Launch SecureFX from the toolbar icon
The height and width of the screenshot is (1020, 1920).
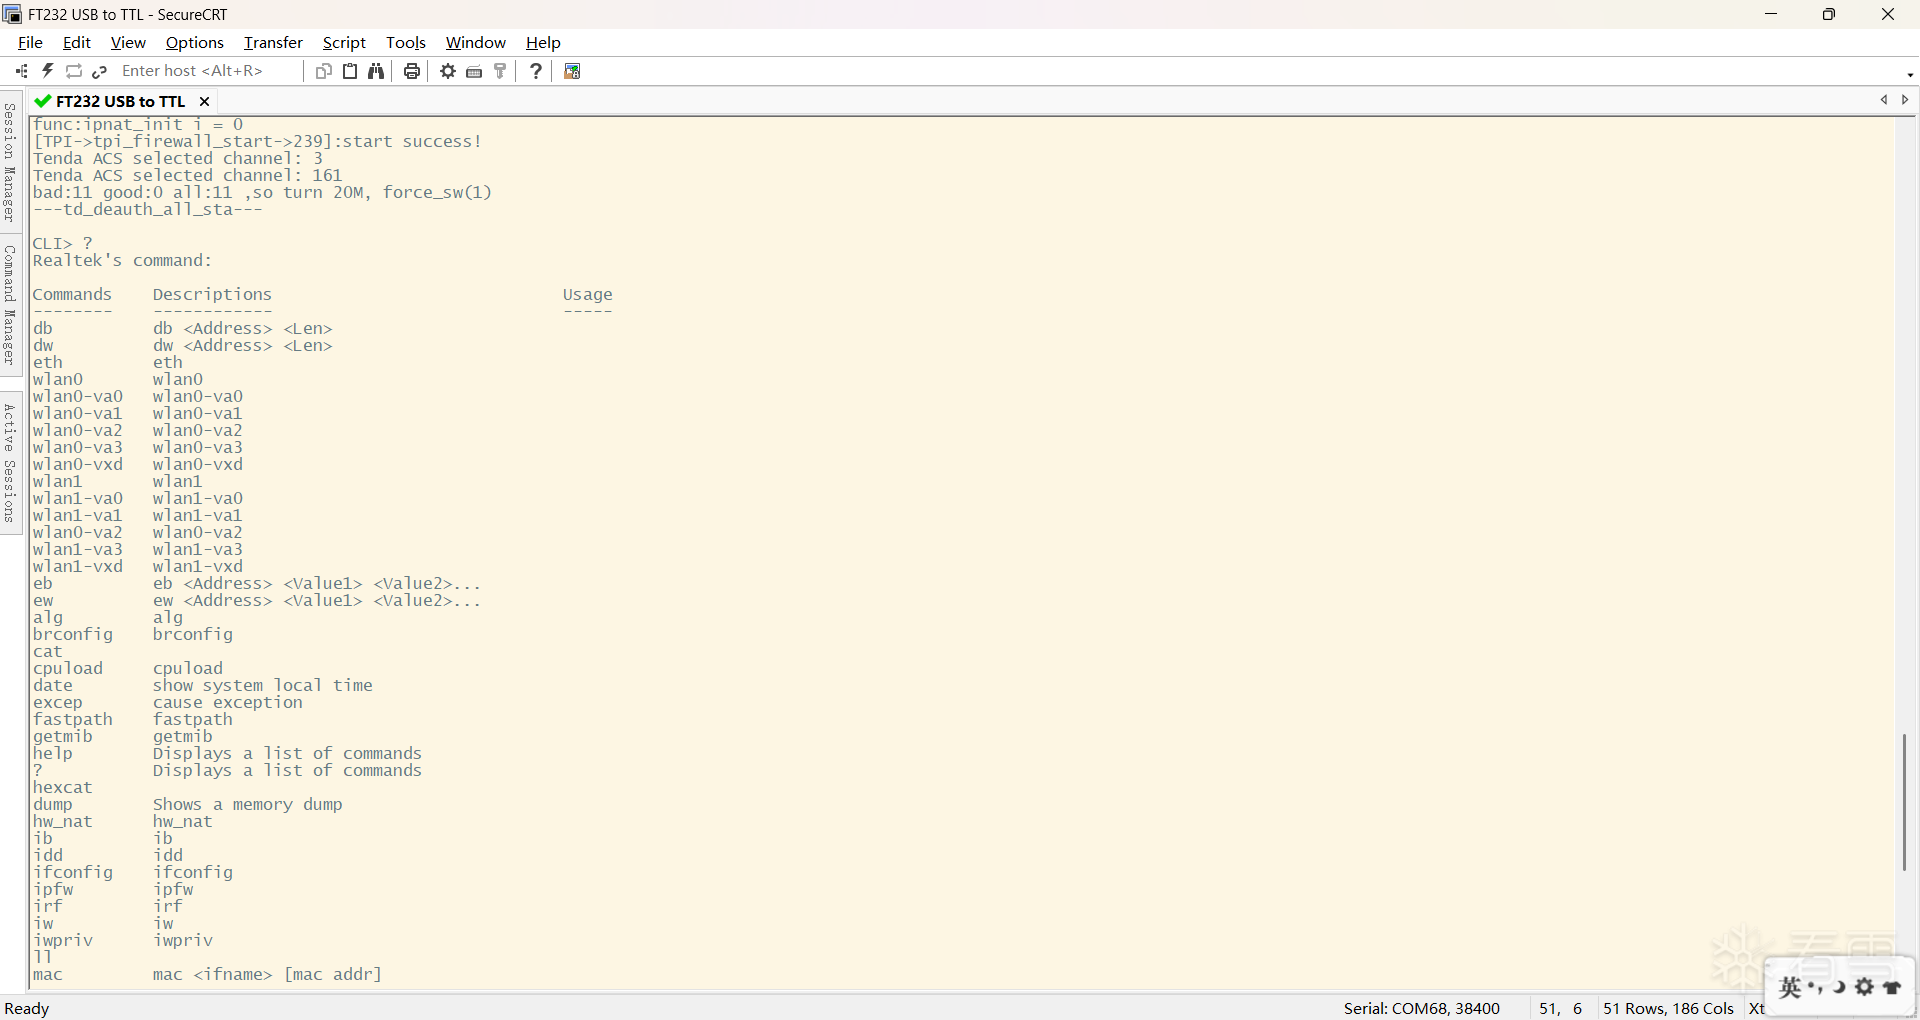point(573,71)
